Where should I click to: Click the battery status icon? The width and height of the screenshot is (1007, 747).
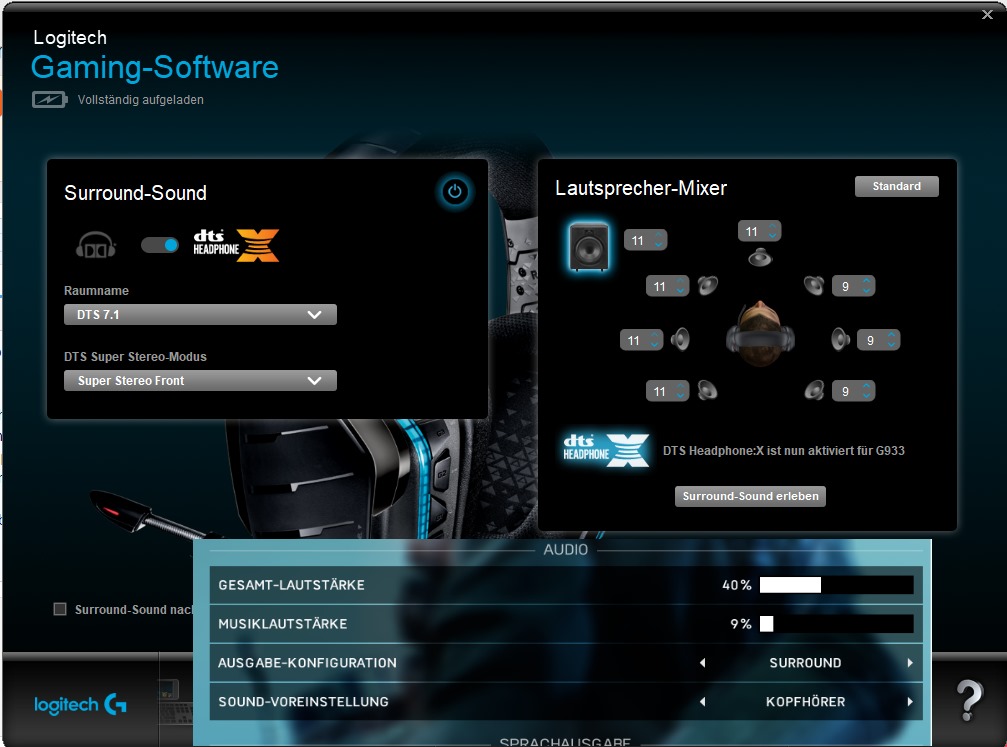49,100
